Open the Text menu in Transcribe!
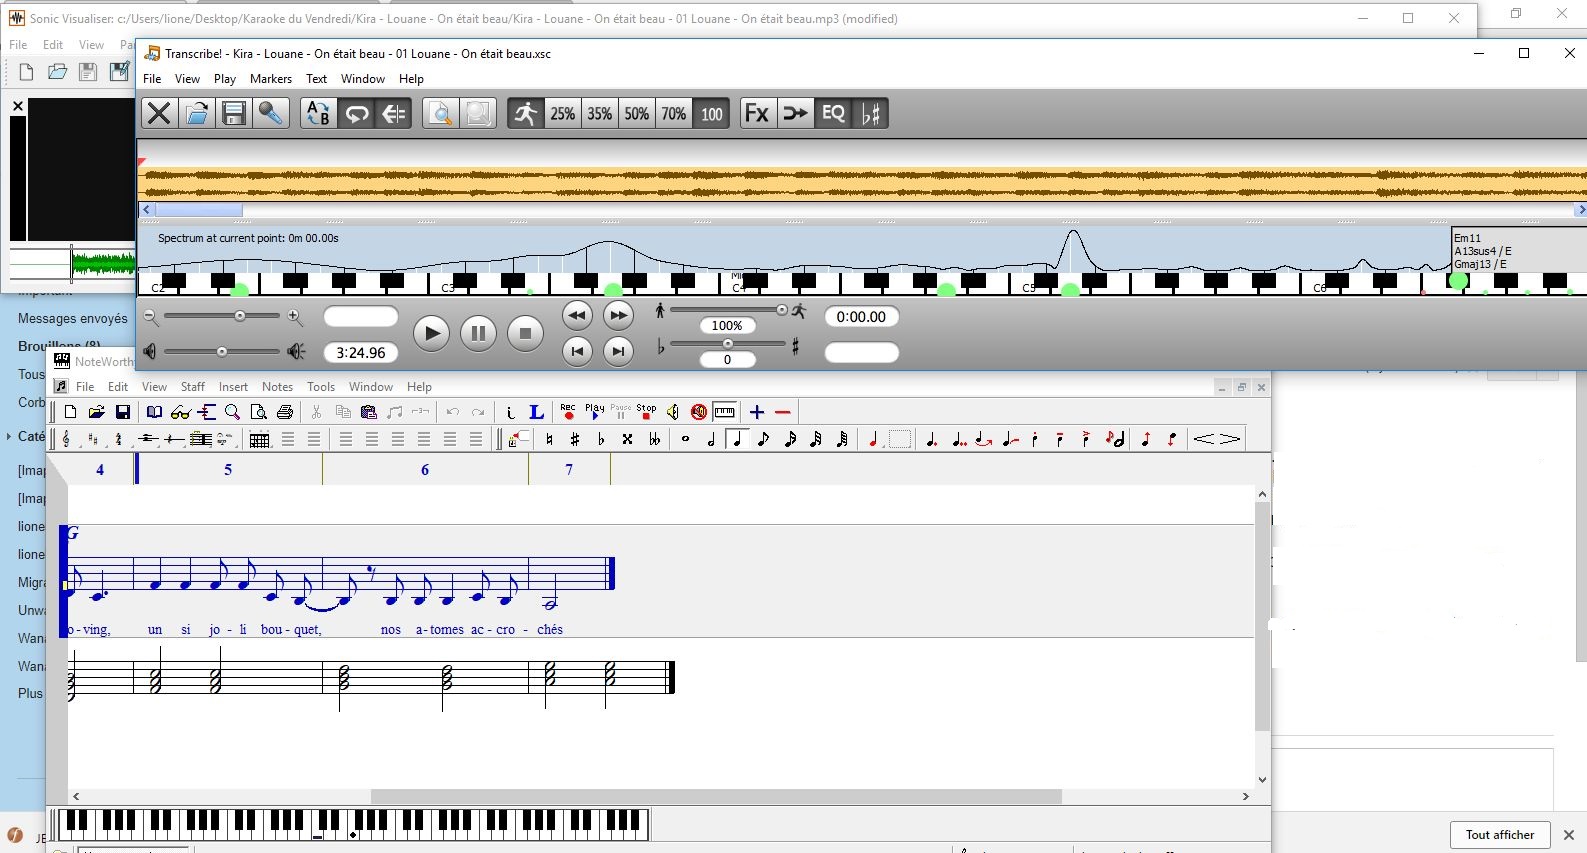Screen dimensions: 1587x853 (x=316, y=79)
